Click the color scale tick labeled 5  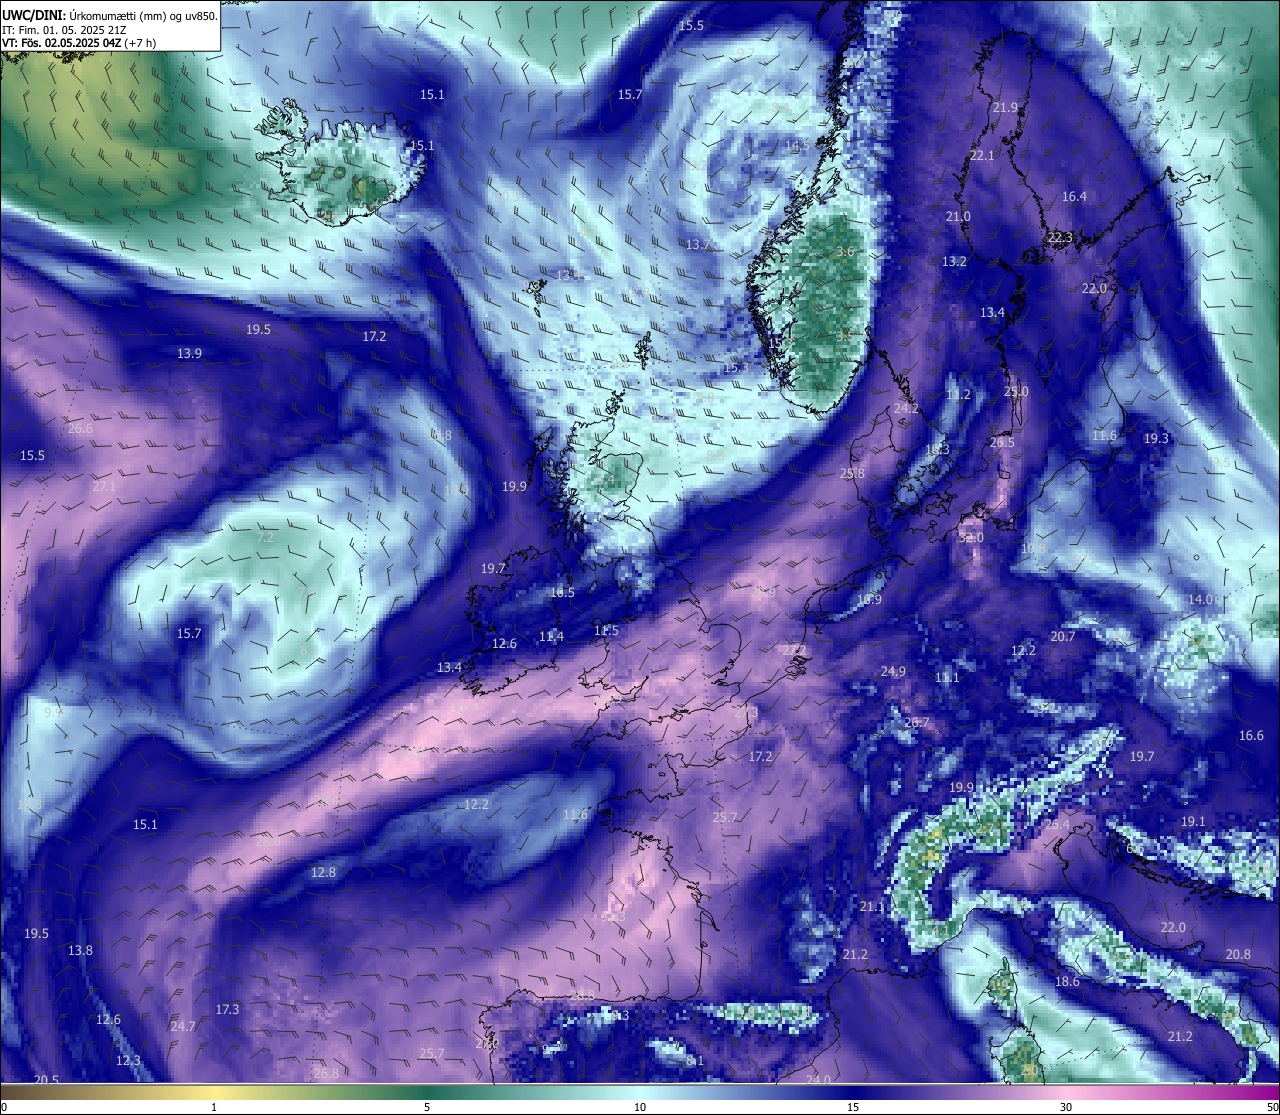427,1107
